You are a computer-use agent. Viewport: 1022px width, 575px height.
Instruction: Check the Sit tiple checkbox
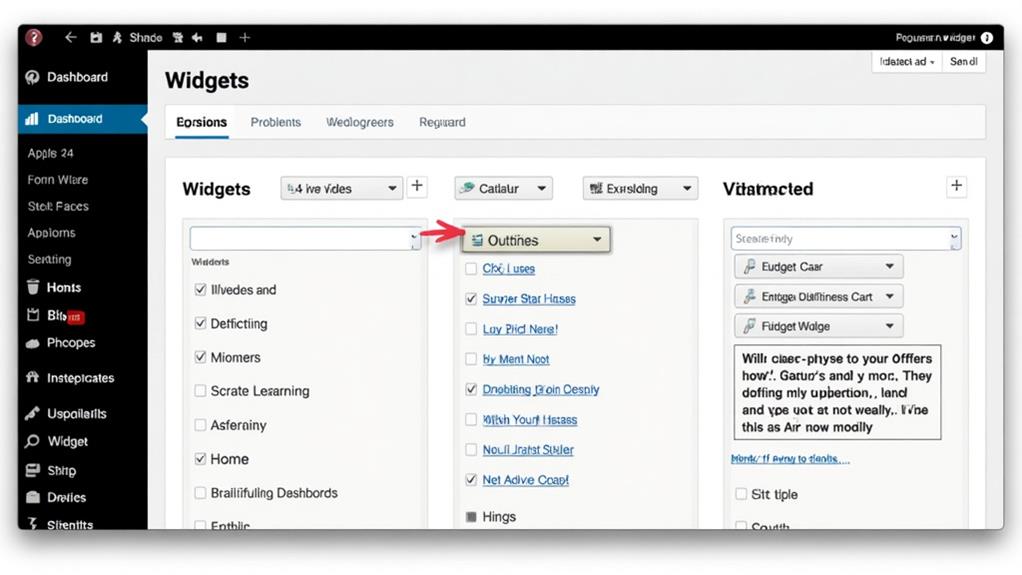click(x=740, y=494)
